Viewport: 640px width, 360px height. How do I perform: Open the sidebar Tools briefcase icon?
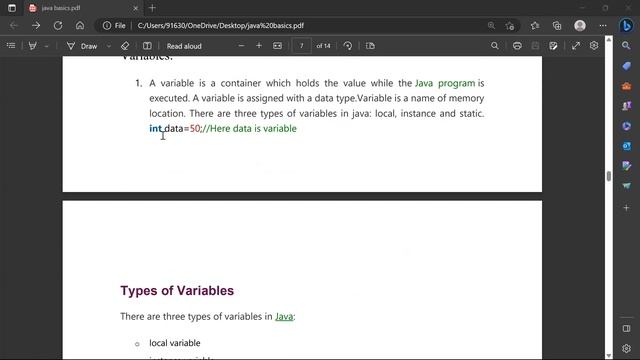point(626,86)
